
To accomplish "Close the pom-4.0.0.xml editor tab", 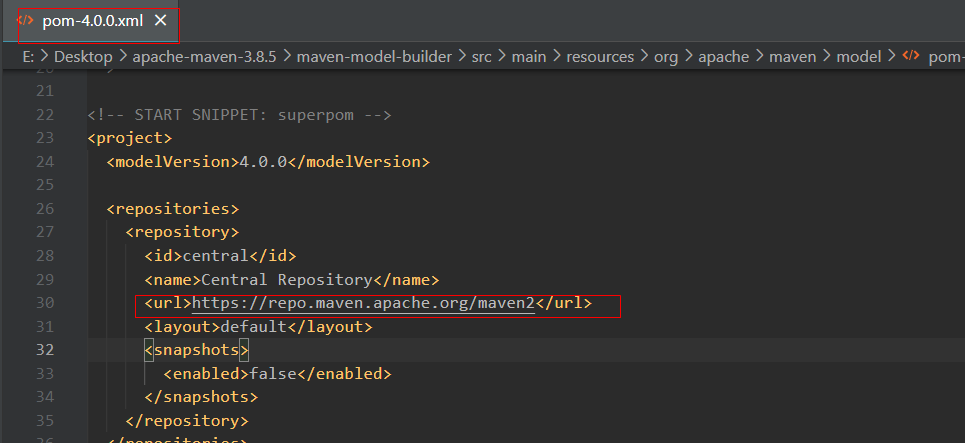I will (x=160, y=20).
